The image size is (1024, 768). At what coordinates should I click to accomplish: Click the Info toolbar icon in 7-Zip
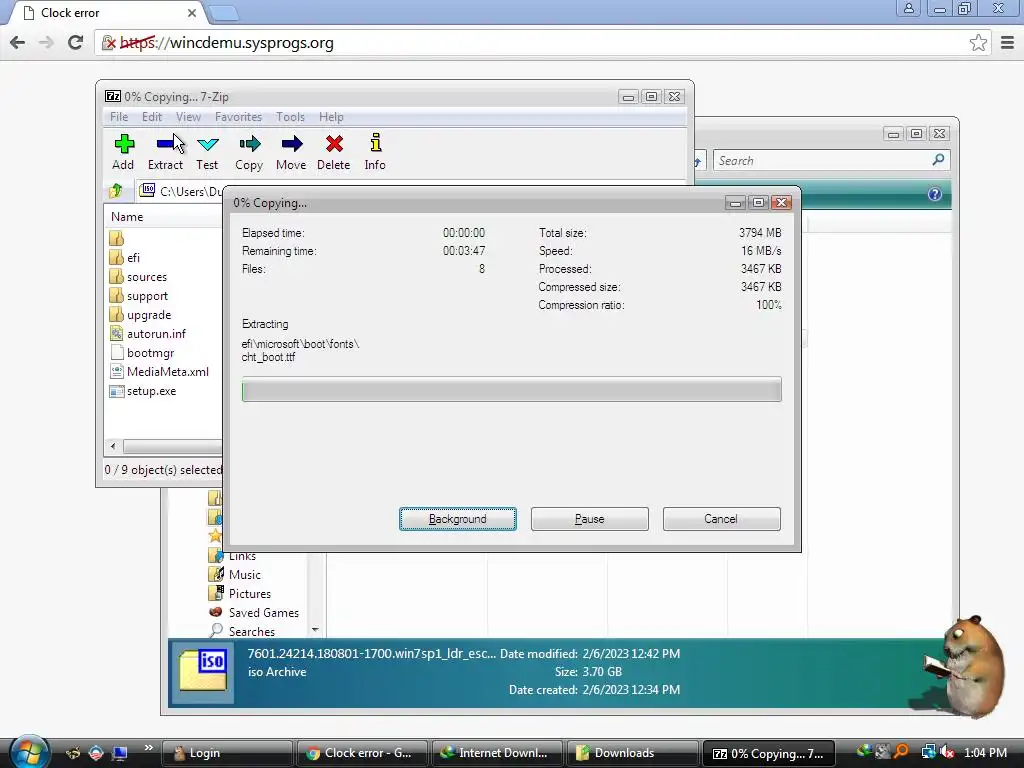(376, 143)
